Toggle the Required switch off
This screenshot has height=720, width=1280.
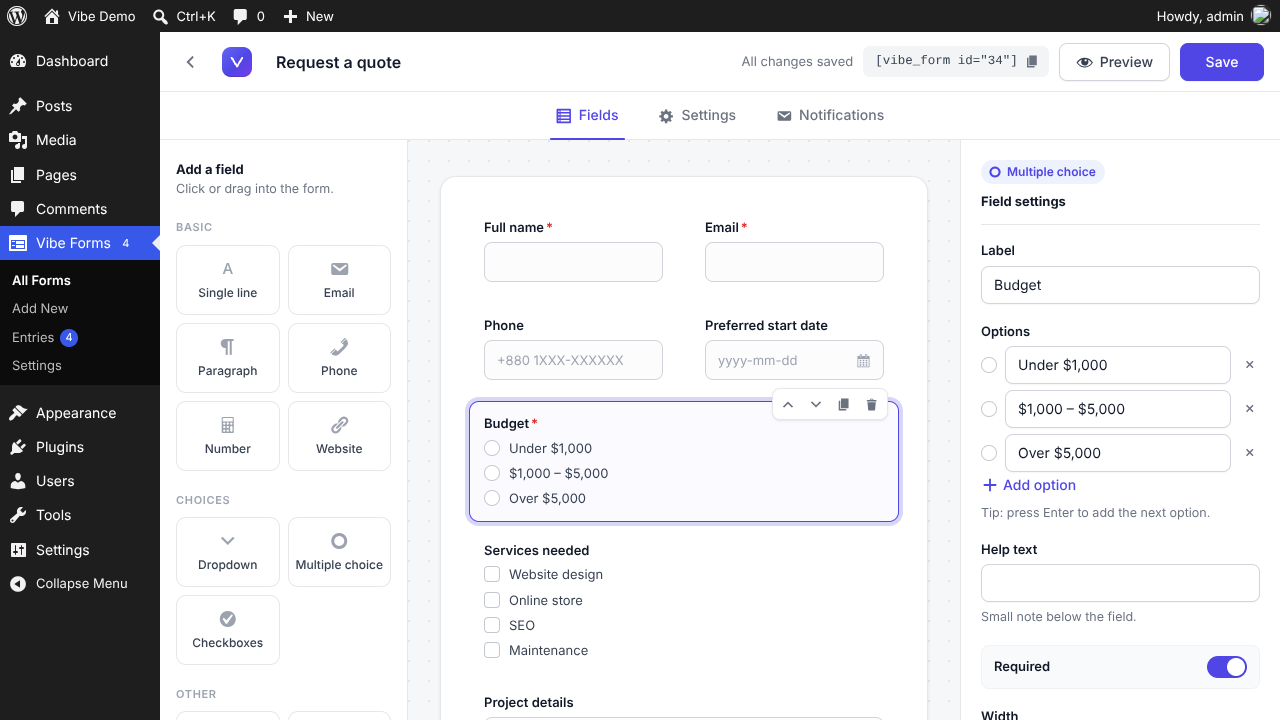tap(1227, 667)
